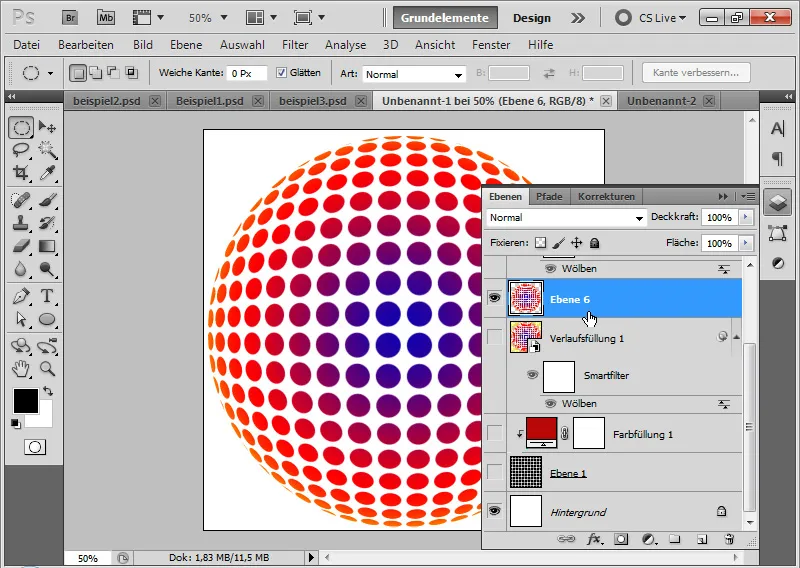The height and width of the screenshot is (568, 800).
Task: Hide the Ebene 6 layer
Action: pyautogui.click(x=494, y=297)
